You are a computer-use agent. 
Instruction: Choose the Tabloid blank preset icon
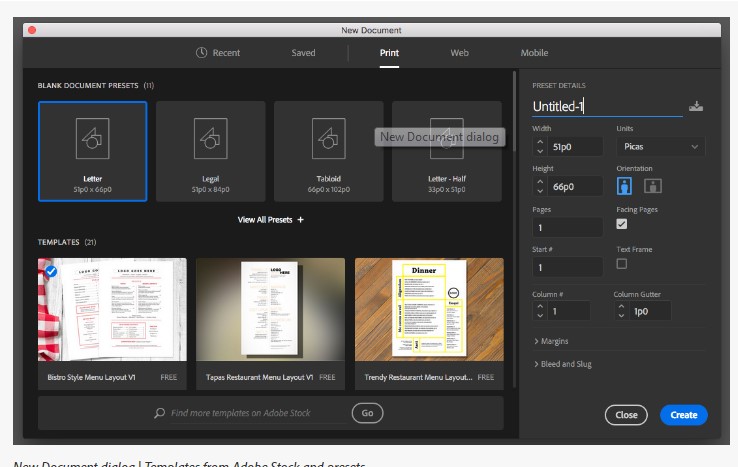[x=328, y=141]
